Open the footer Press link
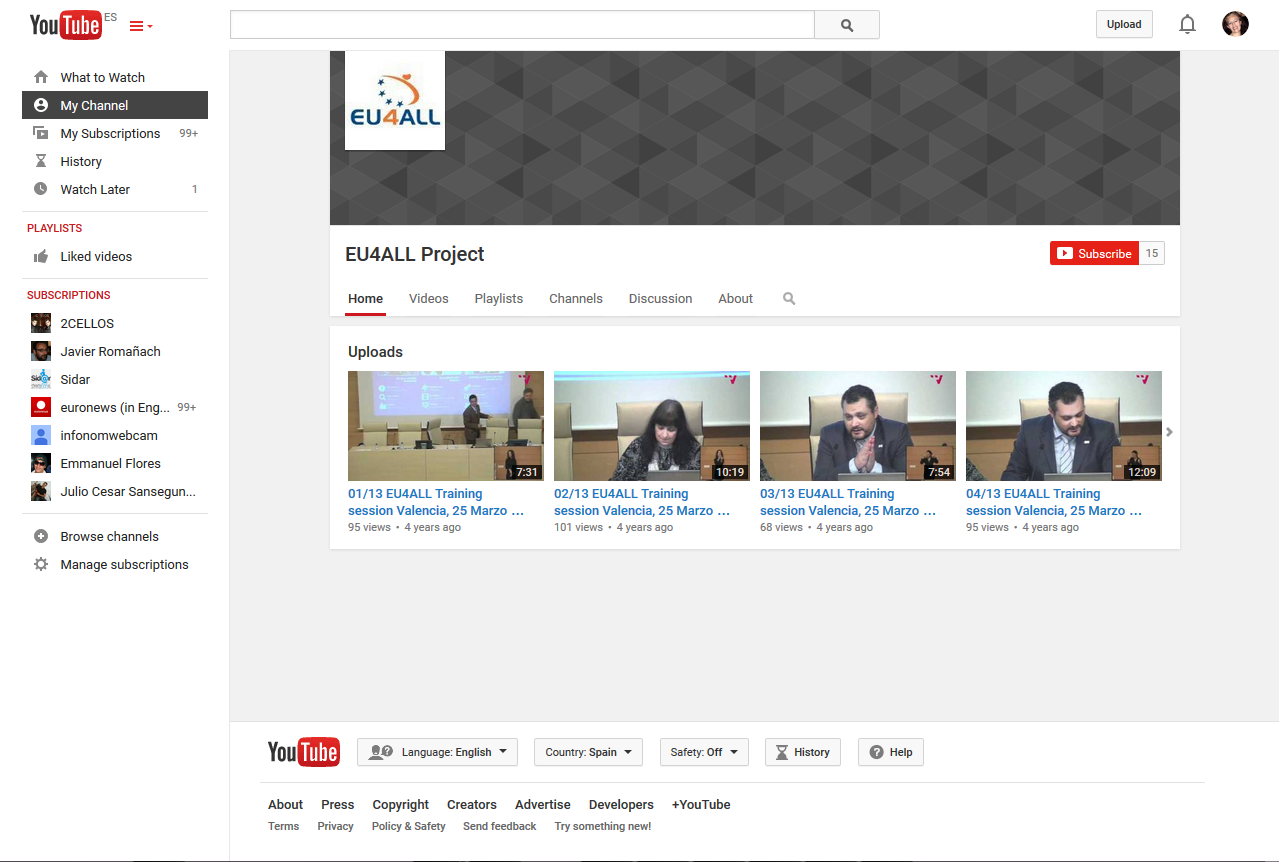Image resolution: width=1279 pixels, height=862 pixels. pyautogui.click(x=338, y=804)
